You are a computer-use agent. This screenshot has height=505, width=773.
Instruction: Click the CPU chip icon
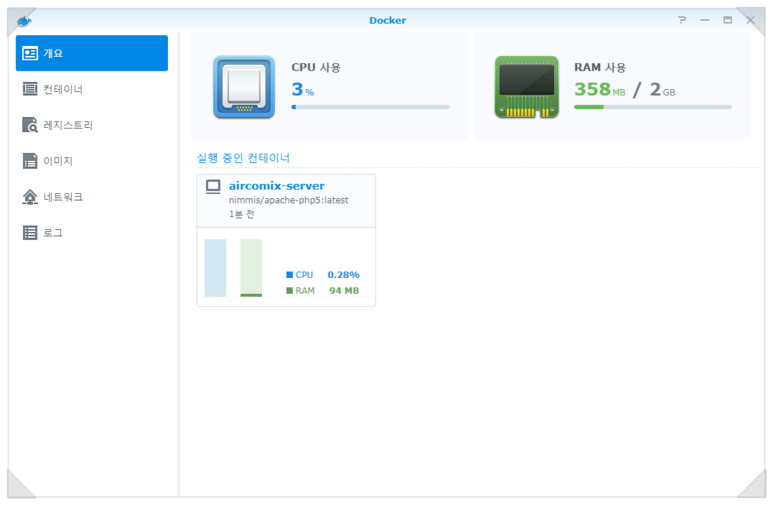tap(244, 87)
